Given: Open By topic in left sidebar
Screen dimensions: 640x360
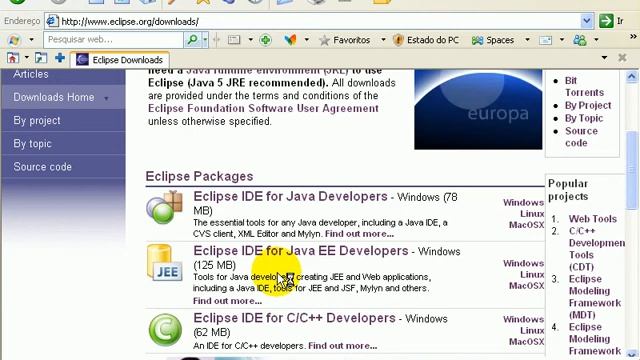Looking at the screenshot, I should 63,144.
